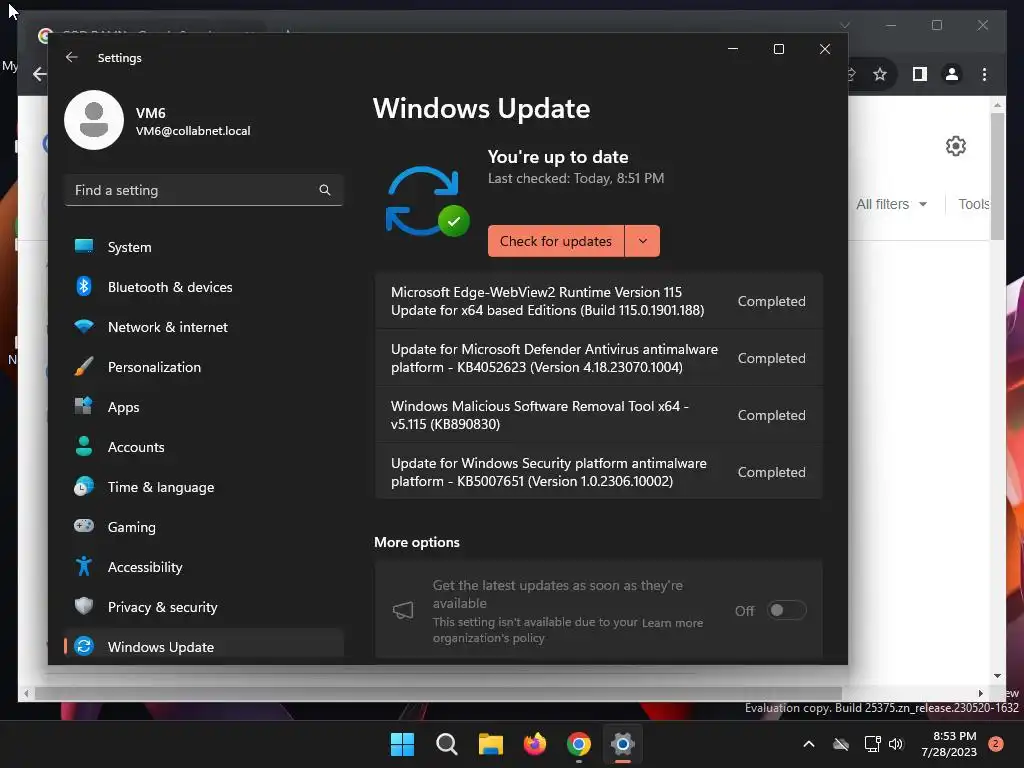The image size is (1024, 768).
Task: Select the Windows Security platform KB5007651 entry
Action: (598, 472)
